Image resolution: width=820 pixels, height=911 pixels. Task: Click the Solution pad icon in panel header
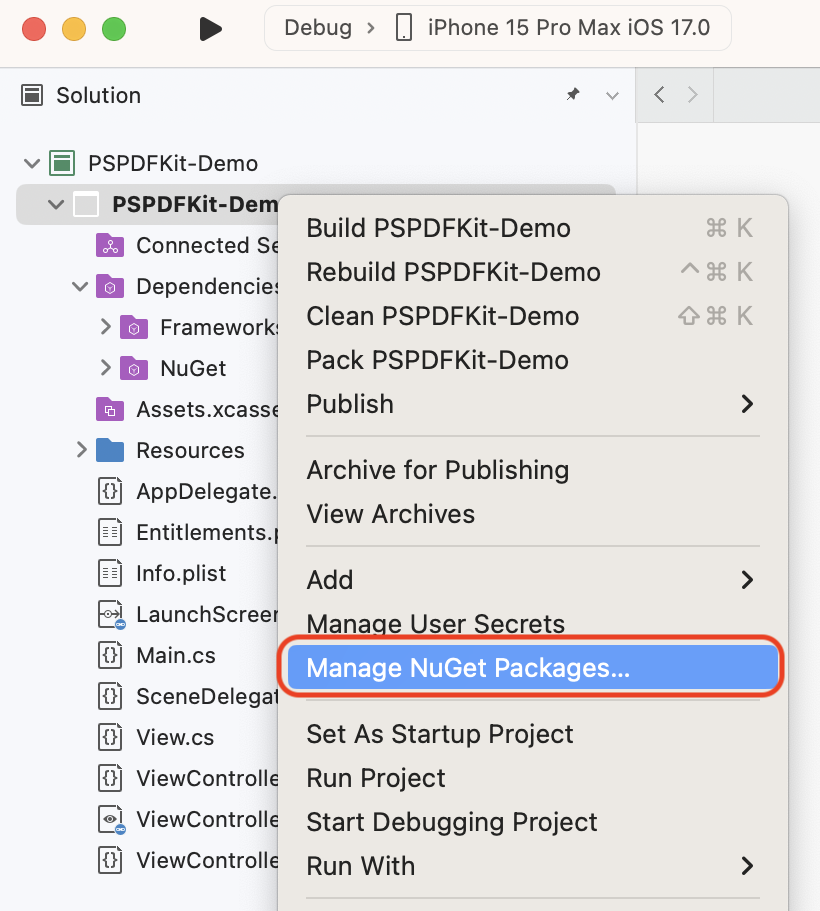point(31,95)
